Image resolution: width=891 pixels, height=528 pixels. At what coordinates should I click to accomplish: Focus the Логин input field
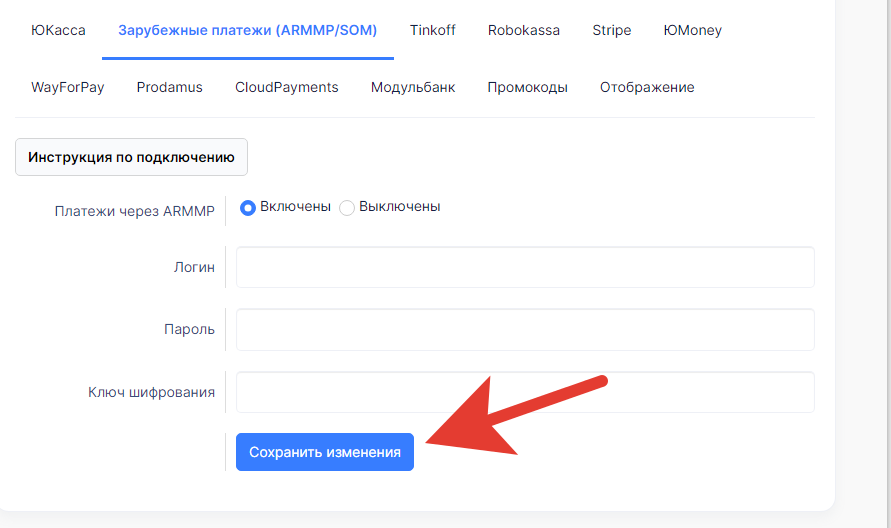tap(525, 267)
